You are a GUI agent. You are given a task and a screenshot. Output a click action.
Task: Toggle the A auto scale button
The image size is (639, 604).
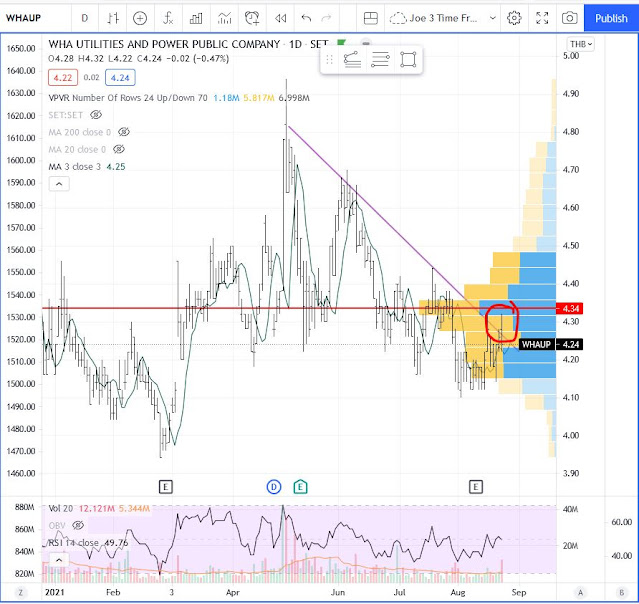(580, 592)
